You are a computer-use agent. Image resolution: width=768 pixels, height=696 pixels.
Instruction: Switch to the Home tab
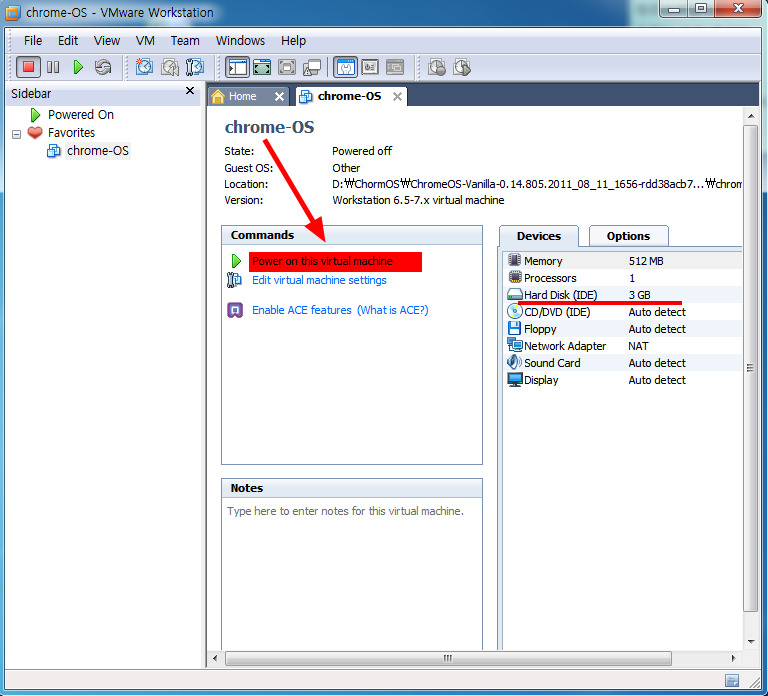(242, 97)
